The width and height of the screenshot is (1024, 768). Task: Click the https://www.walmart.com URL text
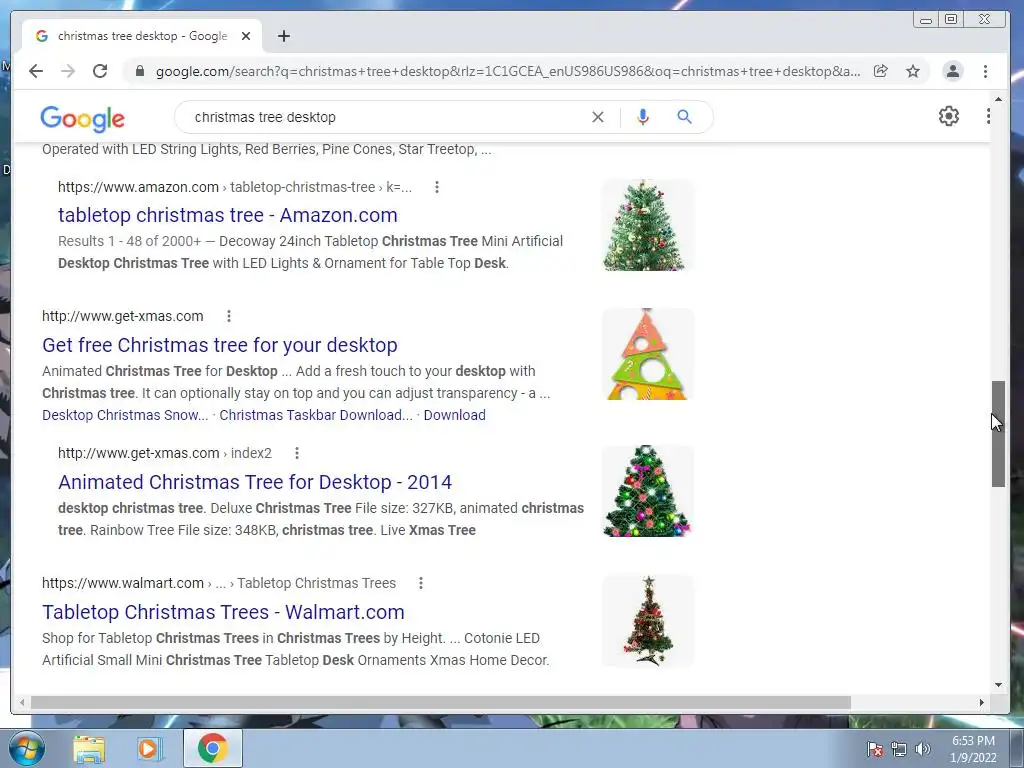coord(123,583)
